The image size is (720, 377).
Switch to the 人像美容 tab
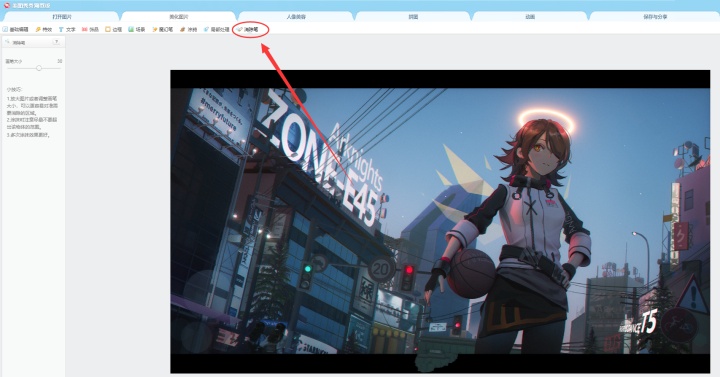pos(296,17)
